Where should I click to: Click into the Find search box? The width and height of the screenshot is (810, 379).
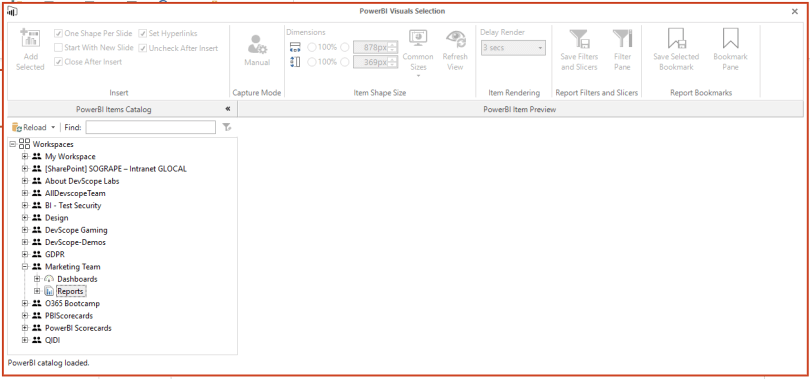(x=151, y=127)
